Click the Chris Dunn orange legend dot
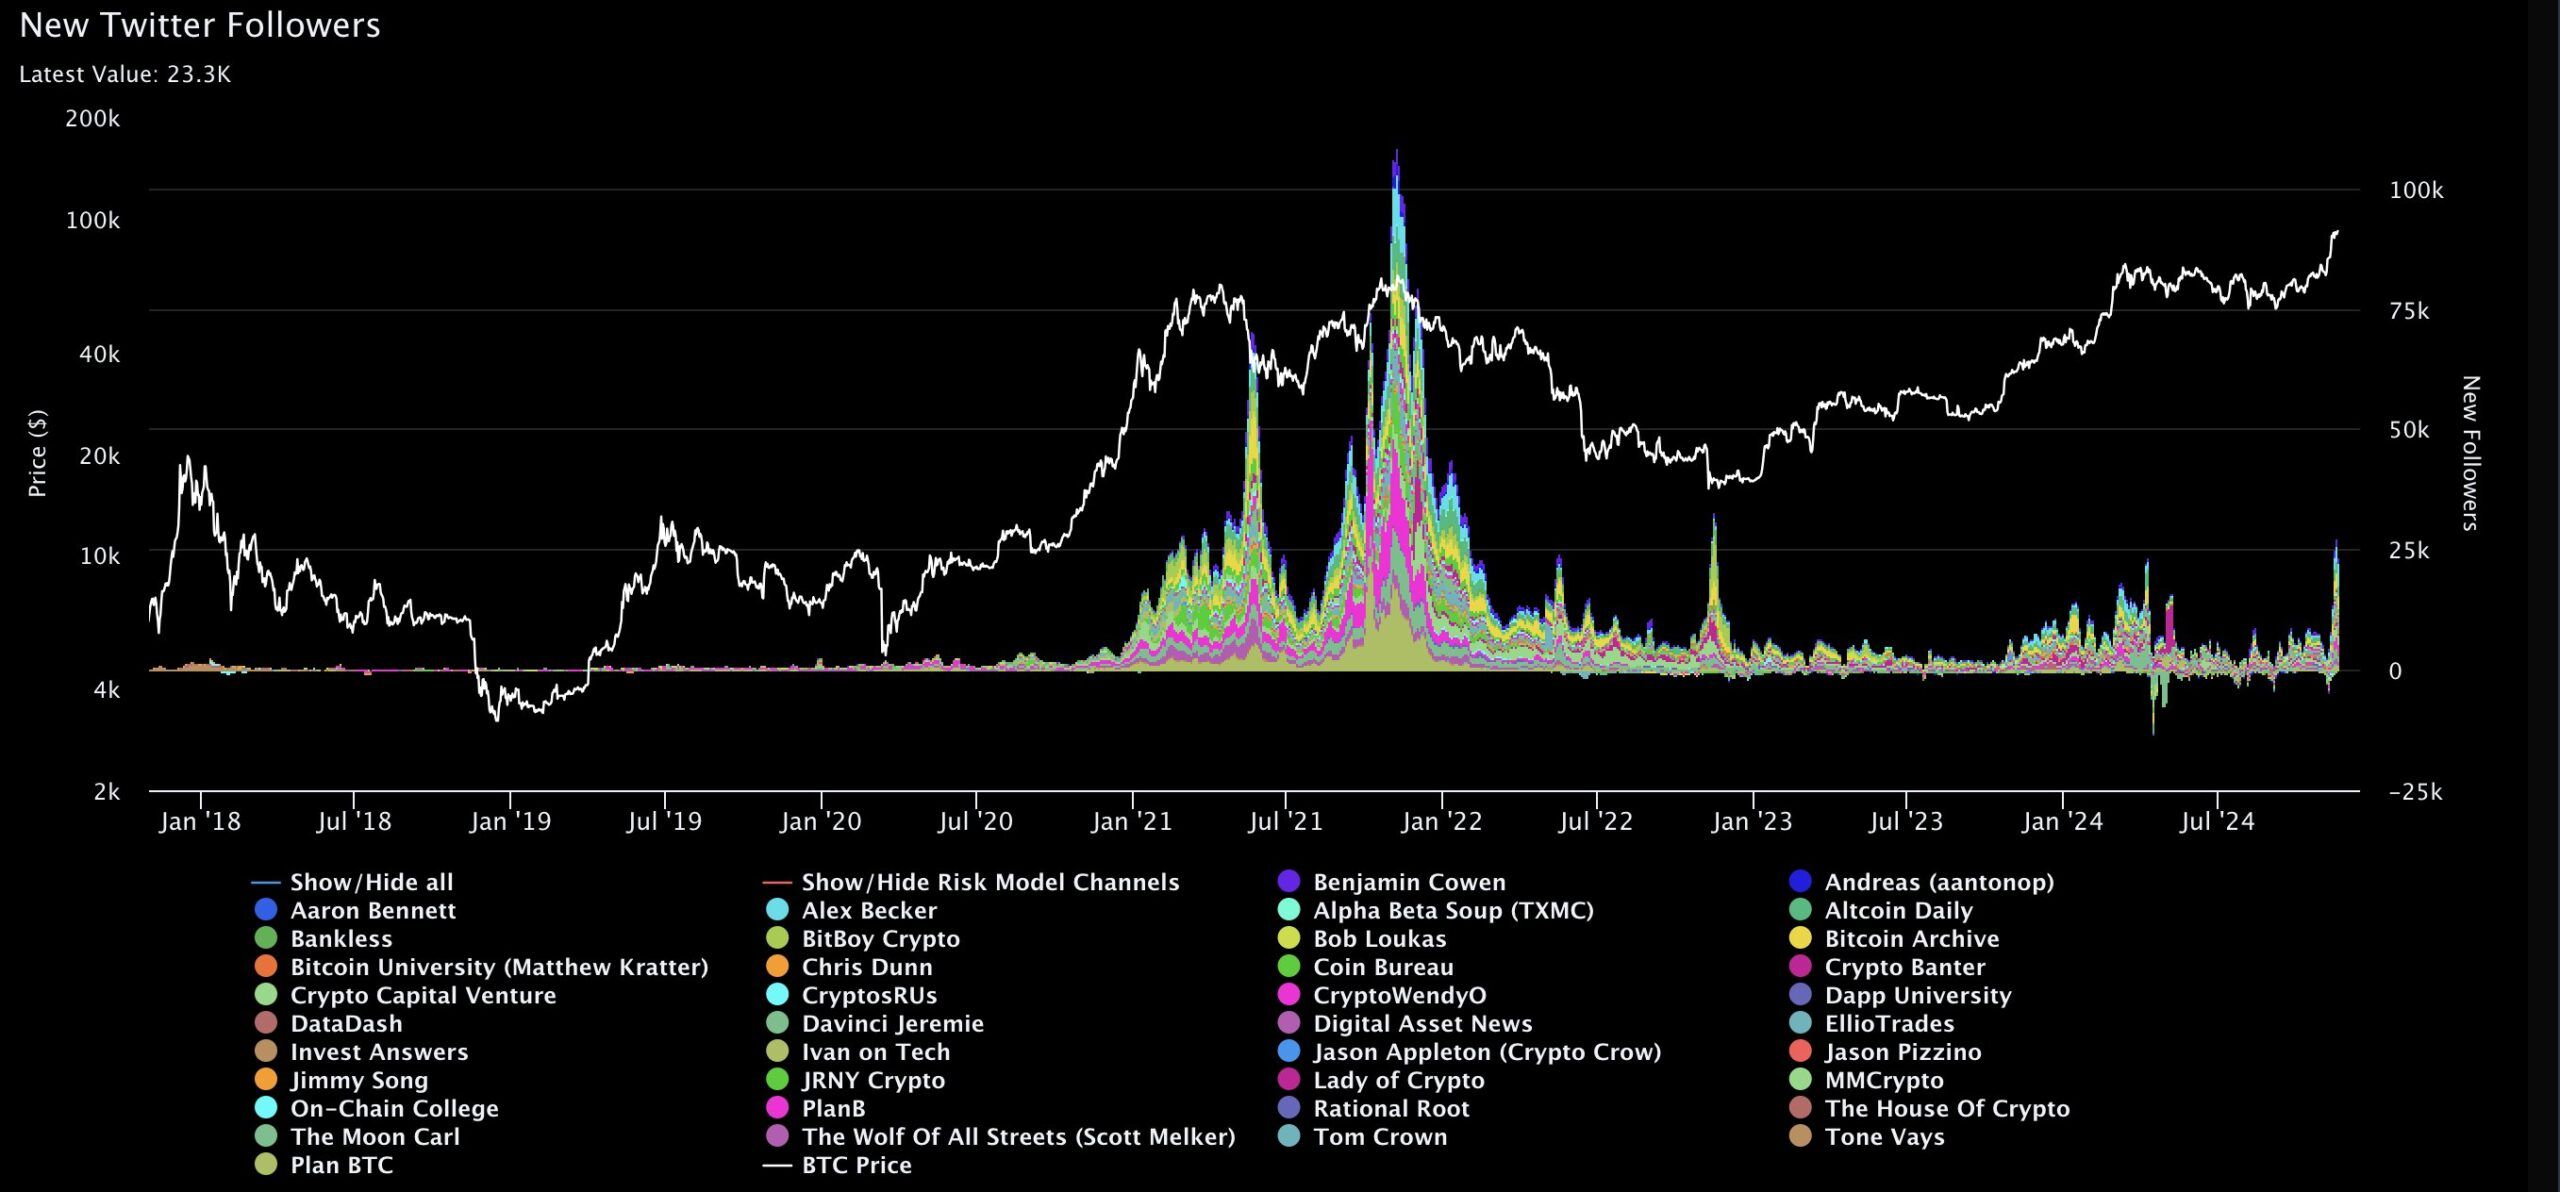The width and height of the screenshot is (2560, 1192). 777,967
